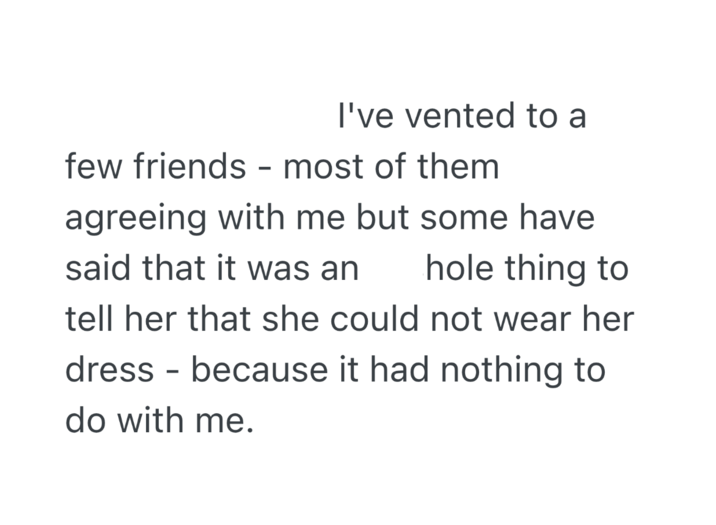Click the word "few" in the text
This screenshot has height=525, width=716.
coord(88,167)
